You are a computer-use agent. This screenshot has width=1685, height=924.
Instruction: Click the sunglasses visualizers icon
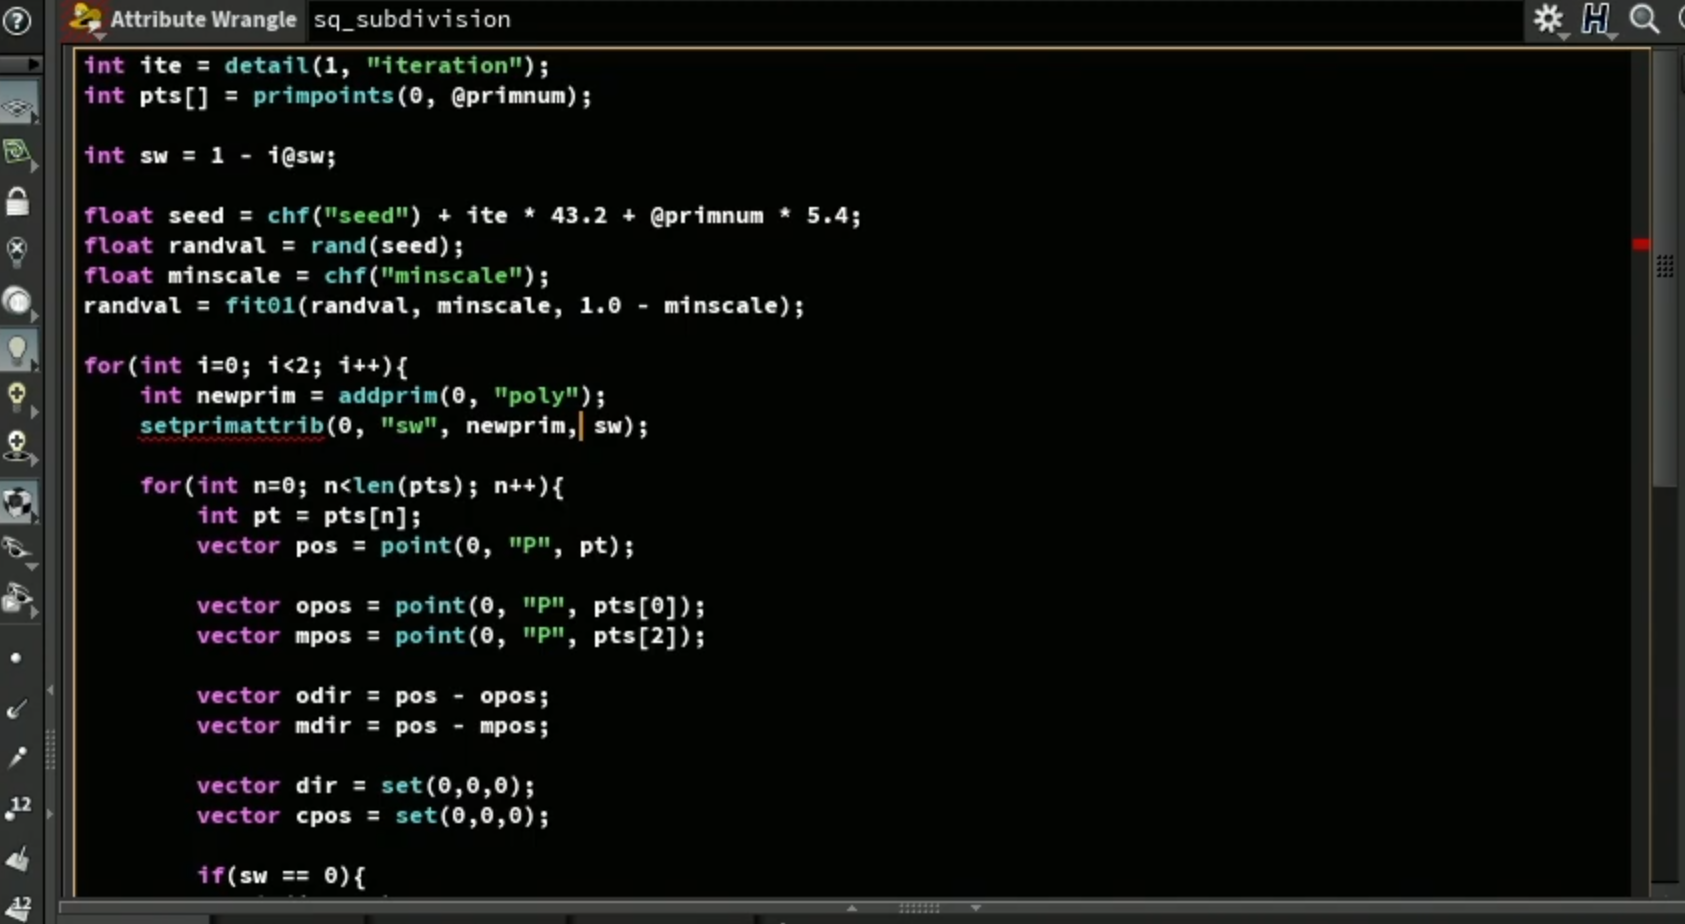tap(17, 548)
